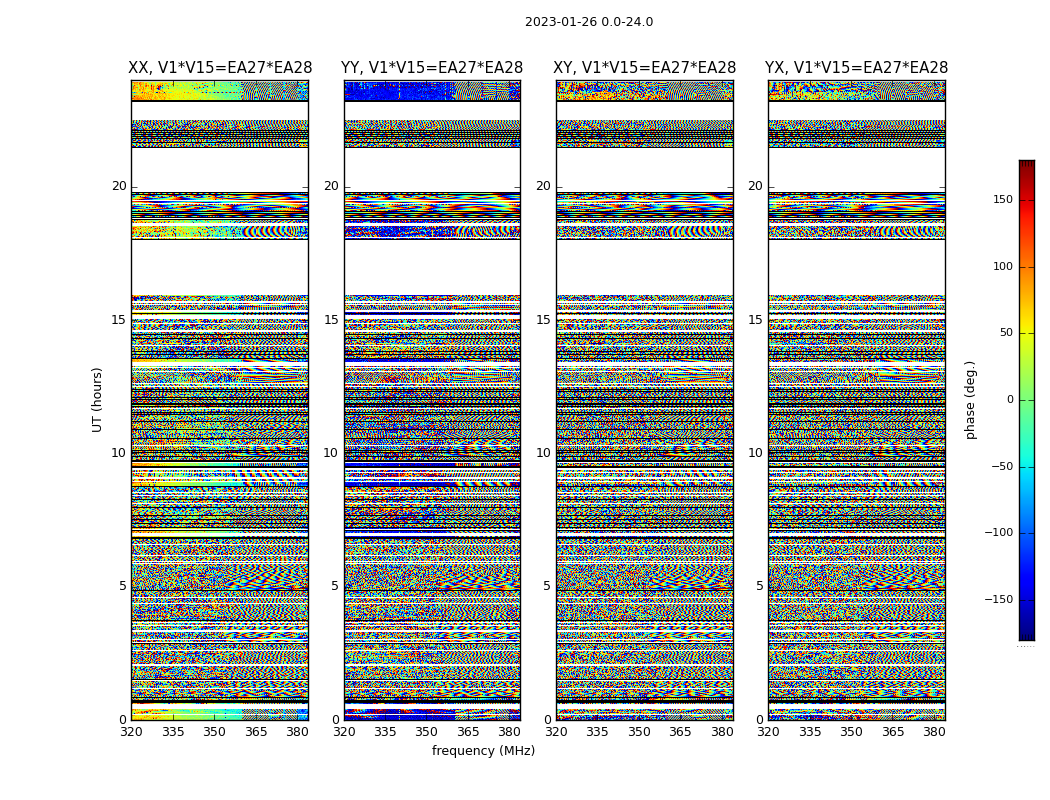Click the 380 MHz tick under YX plot
1050x800 pixels.
934,732
